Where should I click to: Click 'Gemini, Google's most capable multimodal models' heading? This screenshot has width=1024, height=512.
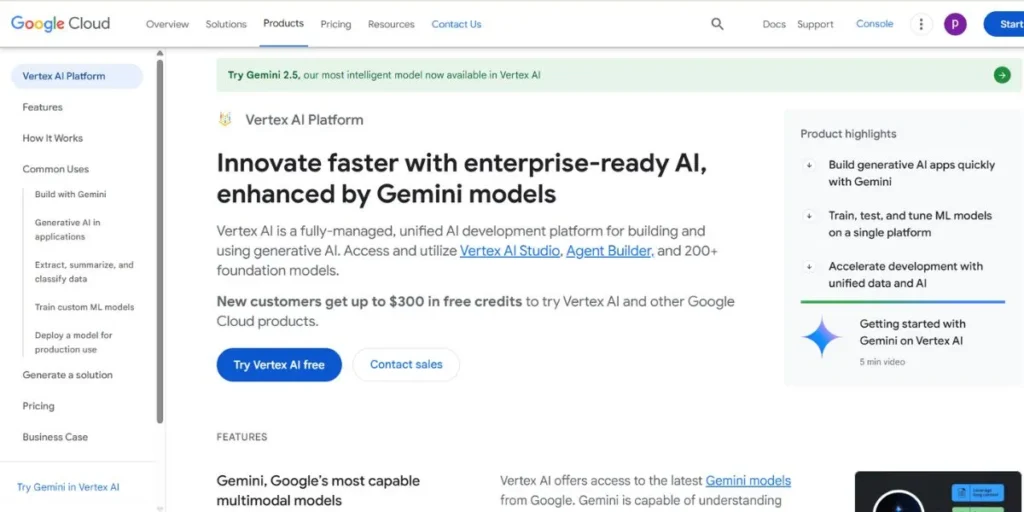318,490
